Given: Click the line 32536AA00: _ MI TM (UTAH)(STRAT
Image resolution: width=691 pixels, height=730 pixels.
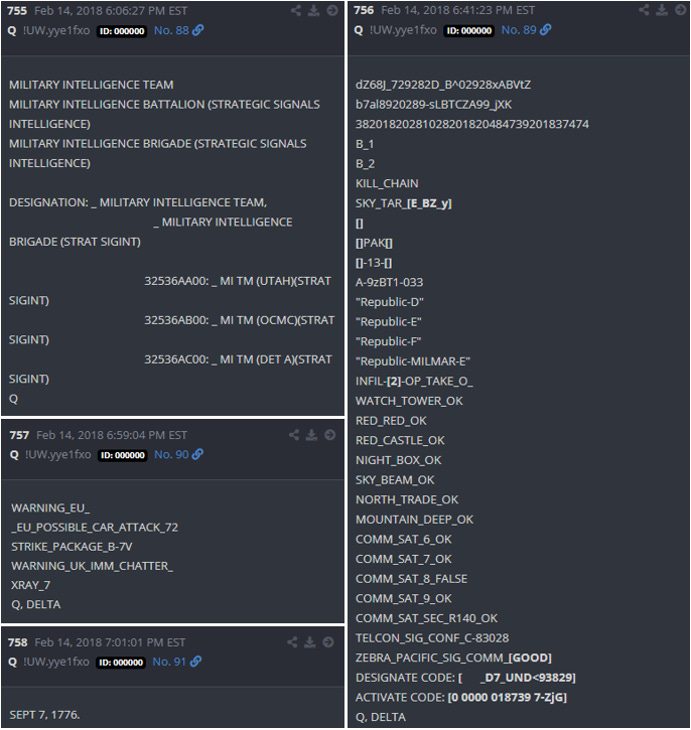Looking at the screenshot, I should click(x=237, y=281).
